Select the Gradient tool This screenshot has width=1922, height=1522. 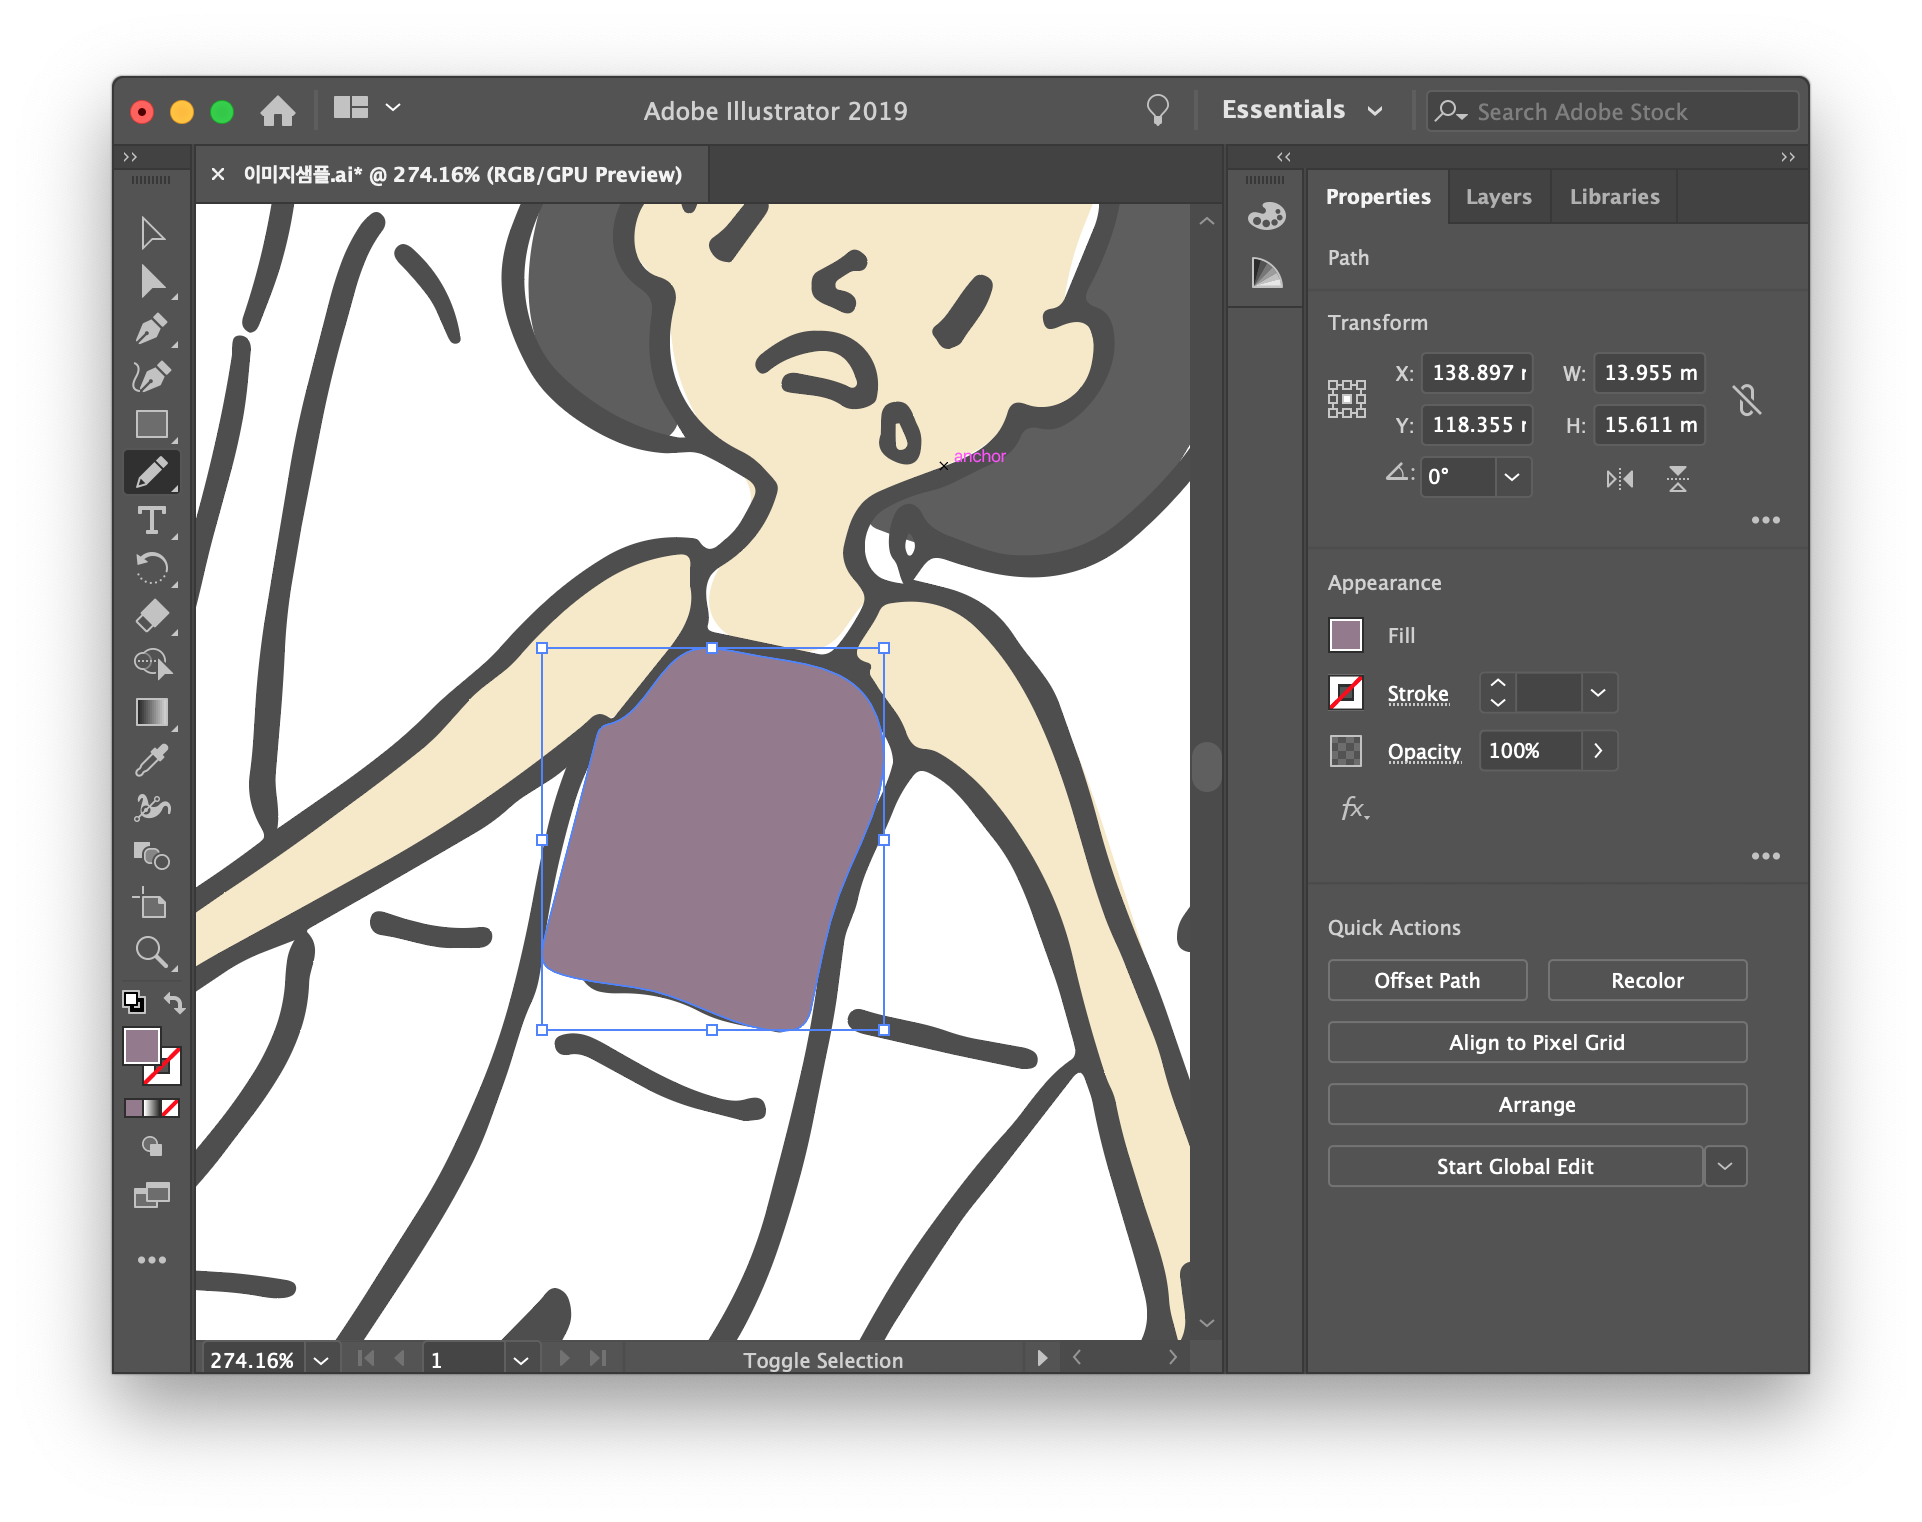click(x=152, y=712)
